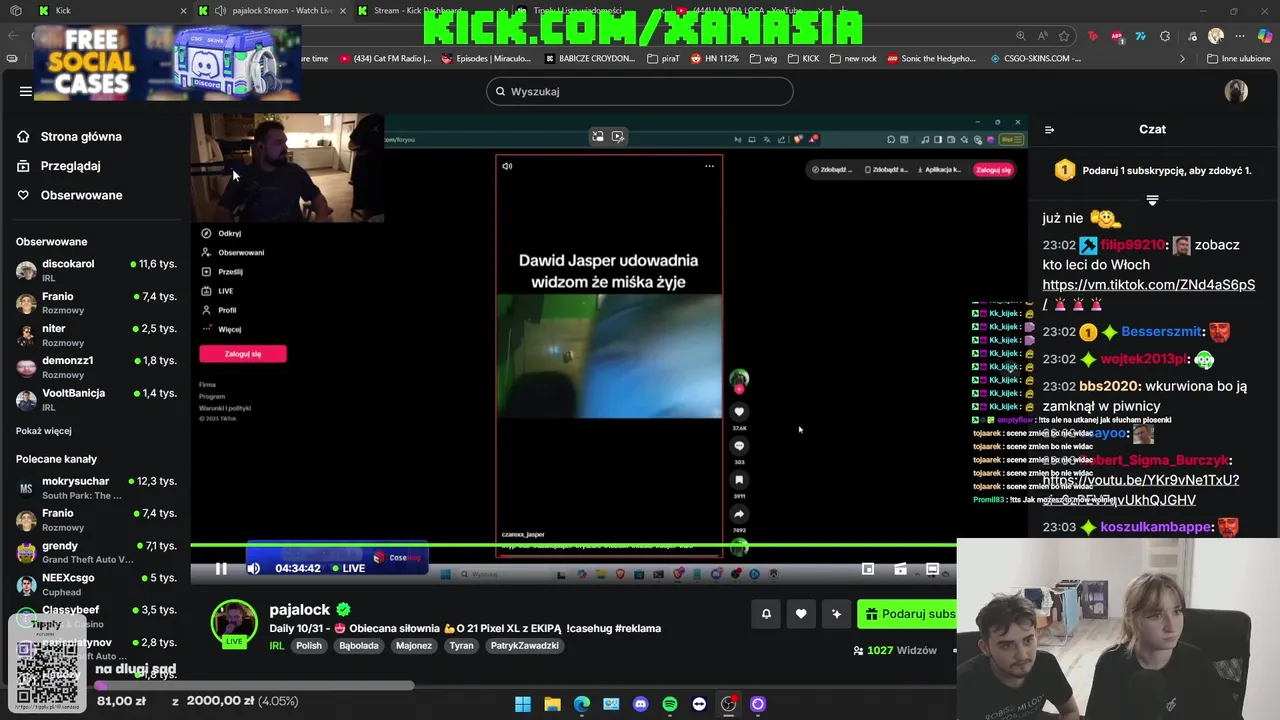Open OBS Studio from taskbar
Viewport: 1280px width, 720px height.
click(x=729, y=704)
